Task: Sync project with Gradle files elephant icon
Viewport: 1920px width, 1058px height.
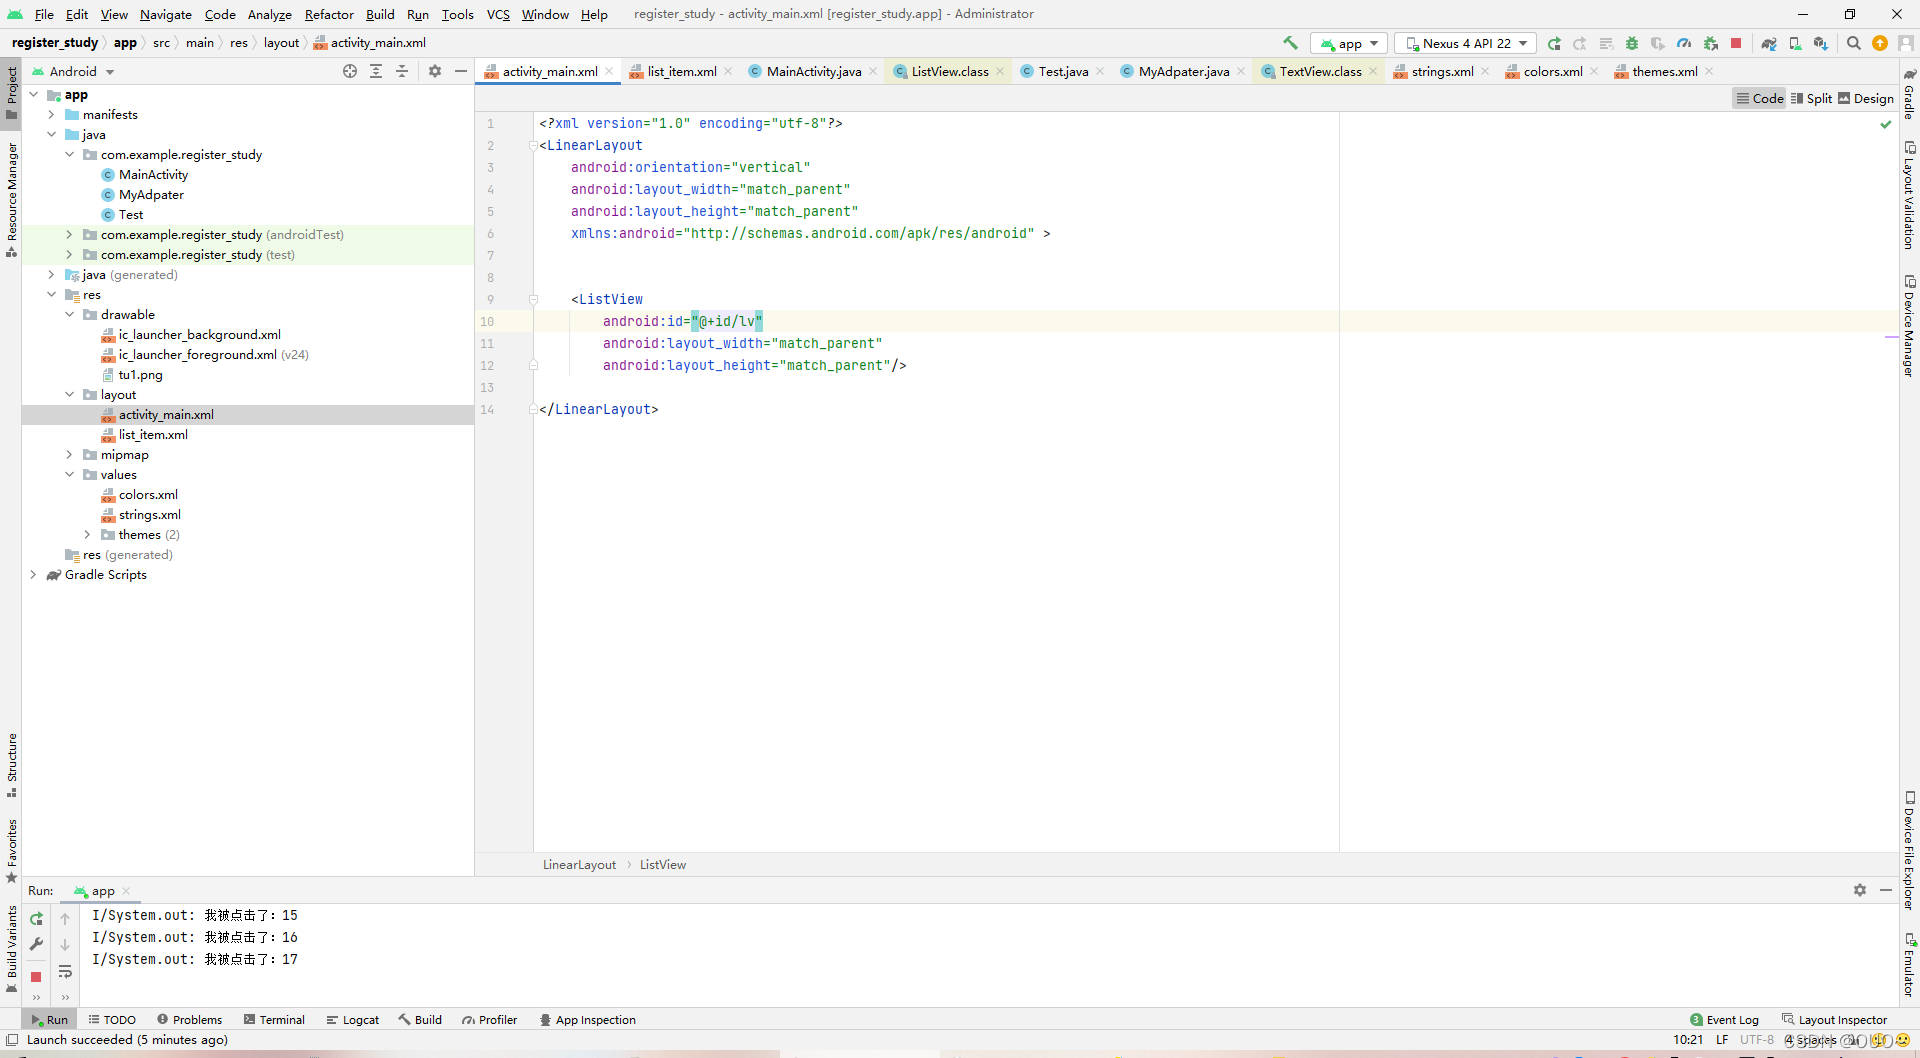Action: click(x=1769, y=43)
